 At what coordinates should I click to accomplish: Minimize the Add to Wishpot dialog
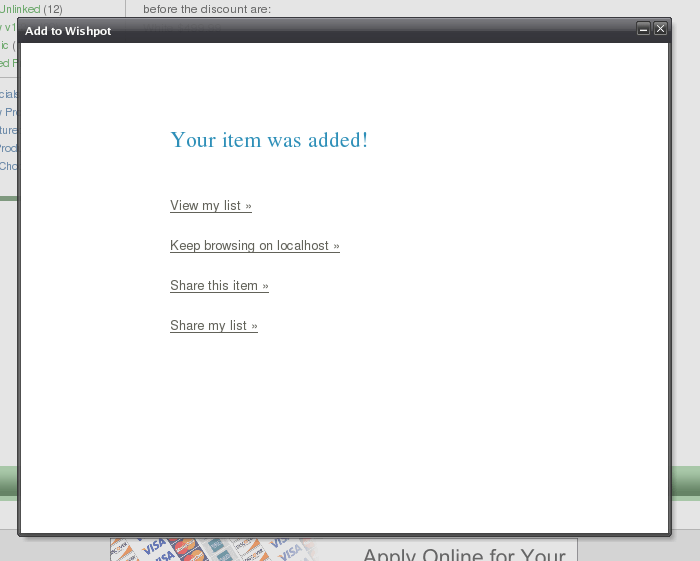[x=643, y=29]
